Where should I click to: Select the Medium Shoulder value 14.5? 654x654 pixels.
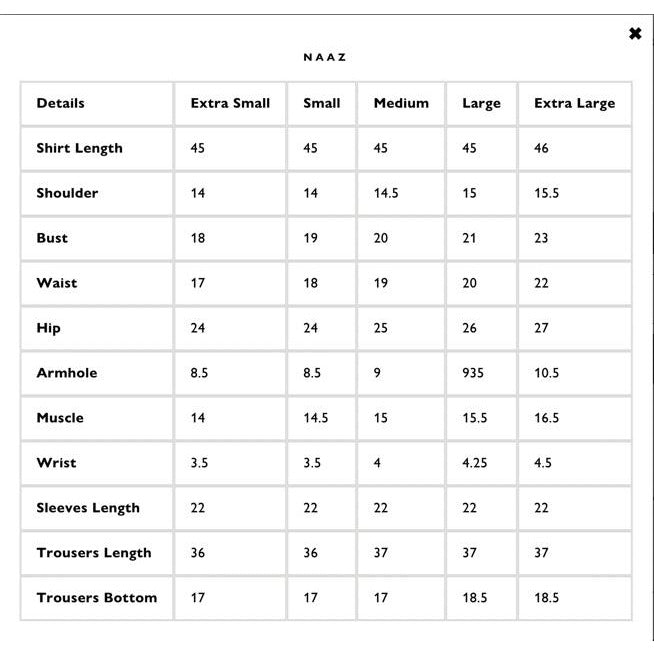[386, 193]
